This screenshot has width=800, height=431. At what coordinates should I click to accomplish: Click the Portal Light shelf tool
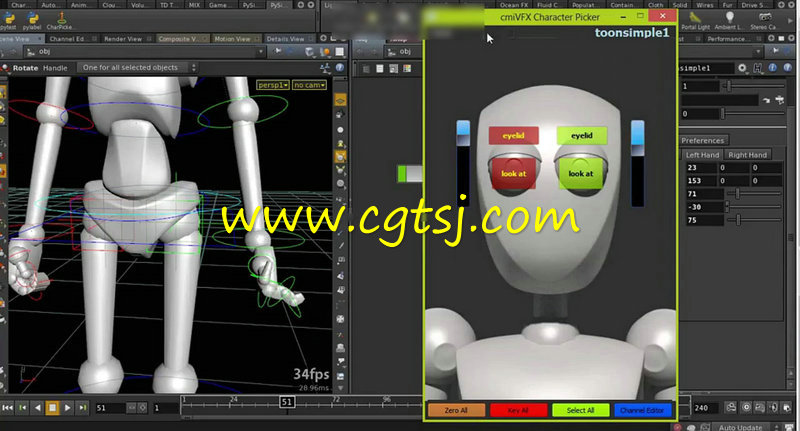[x=695, y=21]
